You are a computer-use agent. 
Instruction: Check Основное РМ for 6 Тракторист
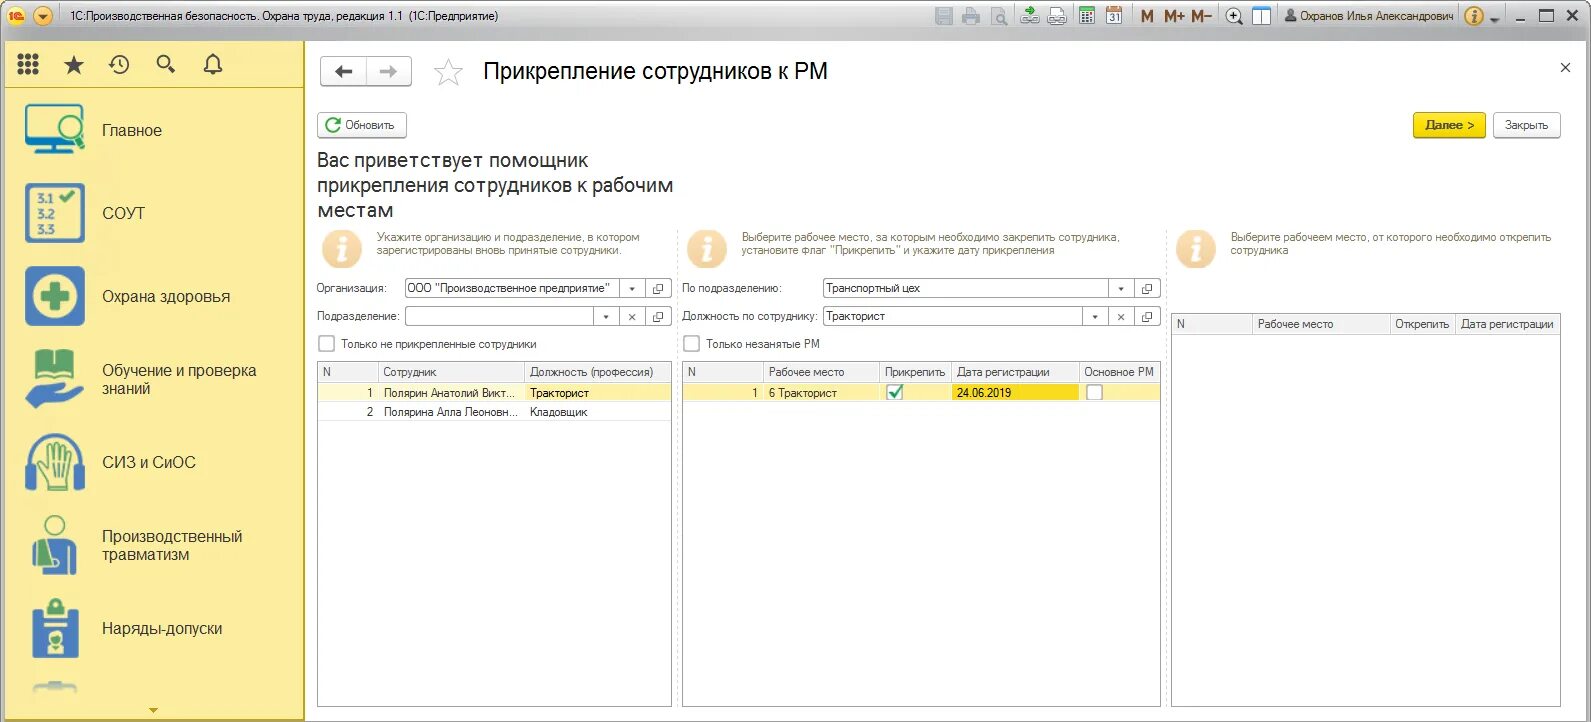[1094, 393]
